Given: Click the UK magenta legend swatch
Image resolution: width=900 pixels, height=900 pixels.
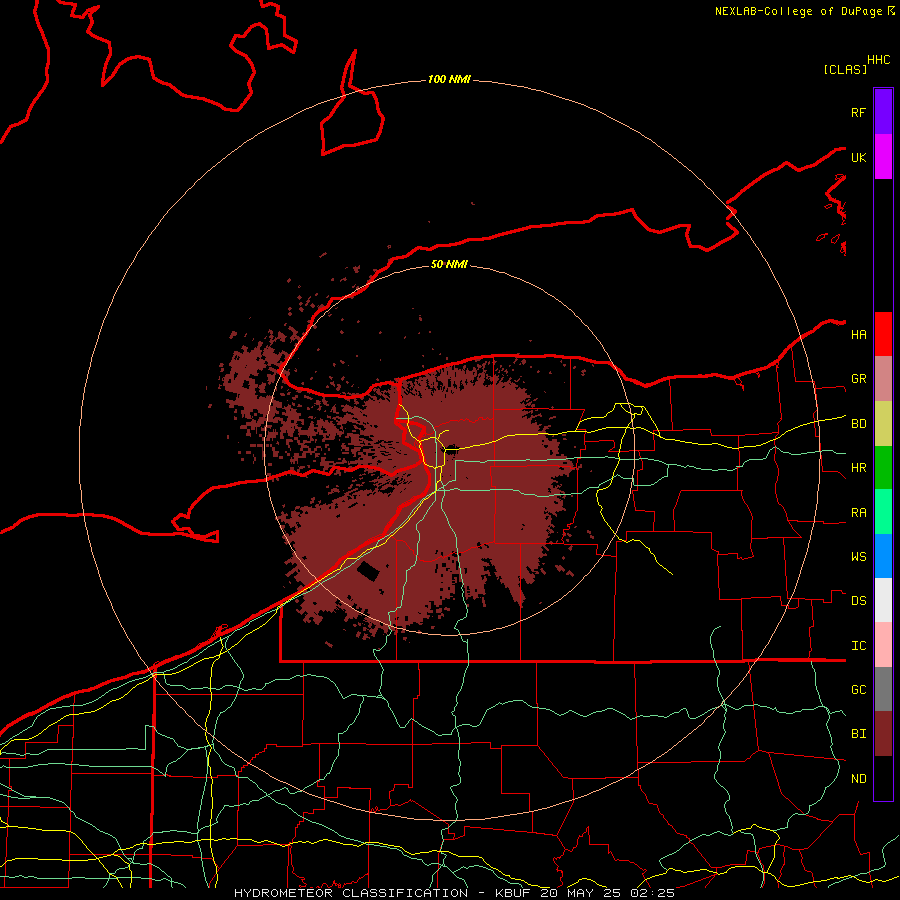Looking at the screenshot, I should [x=883, y=157].
